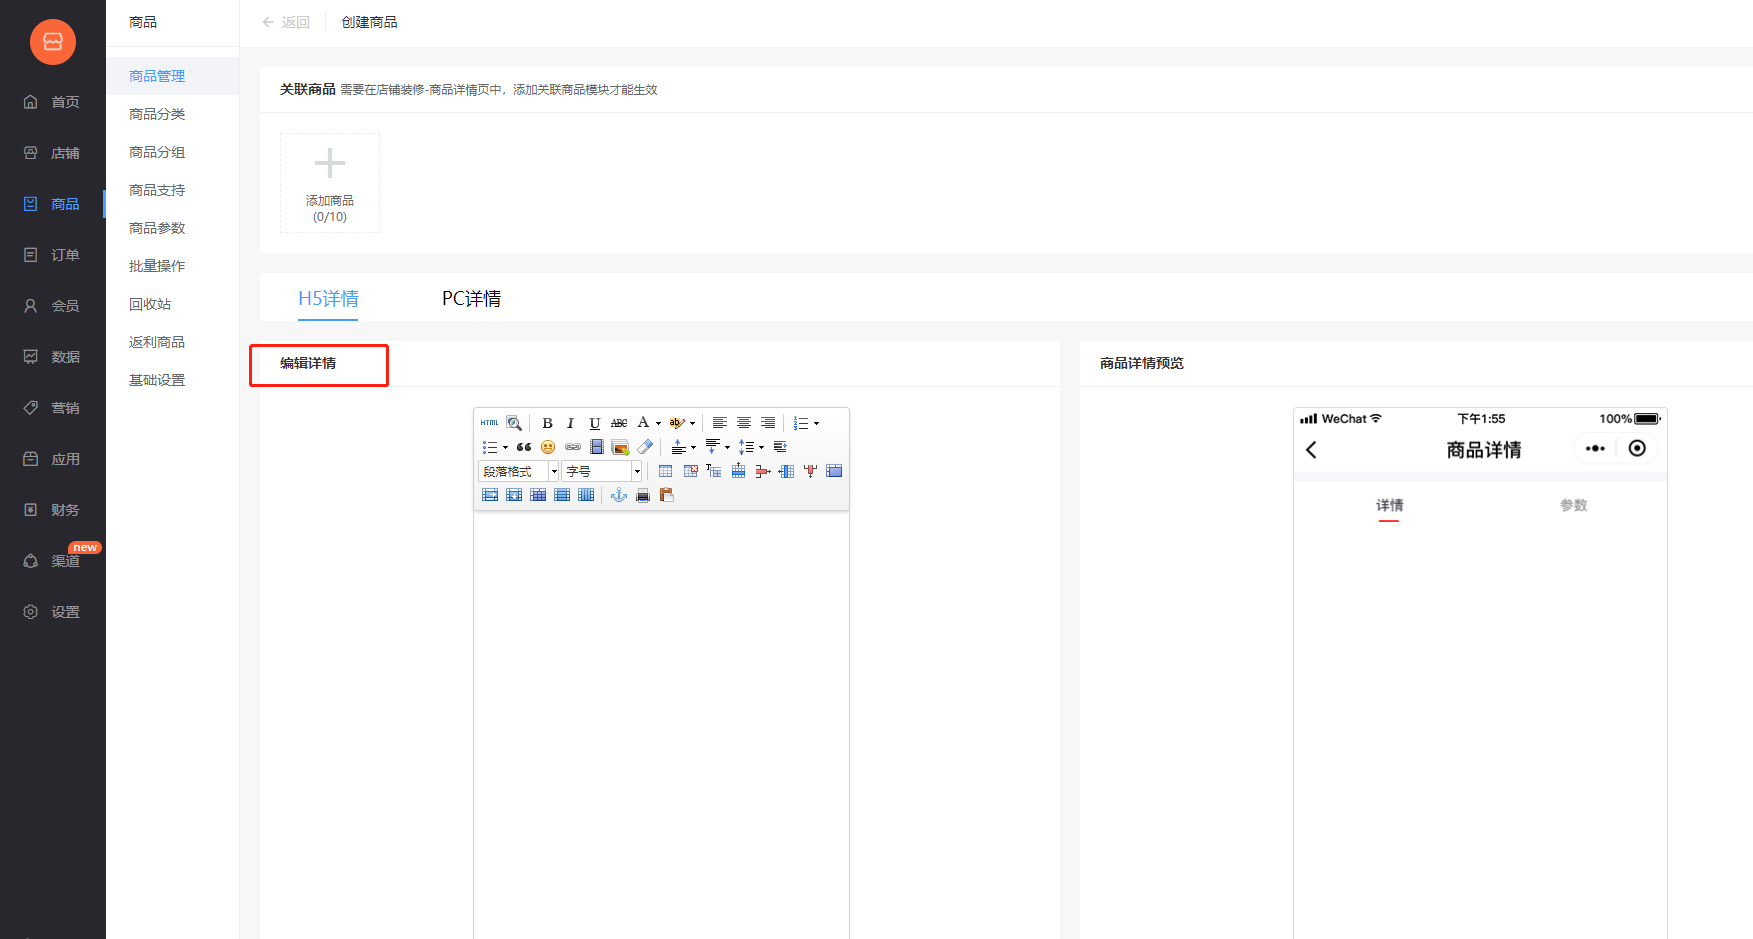1753x939 pixels.
Task: Open line height dropdown
Action: [x=761, y=447]
